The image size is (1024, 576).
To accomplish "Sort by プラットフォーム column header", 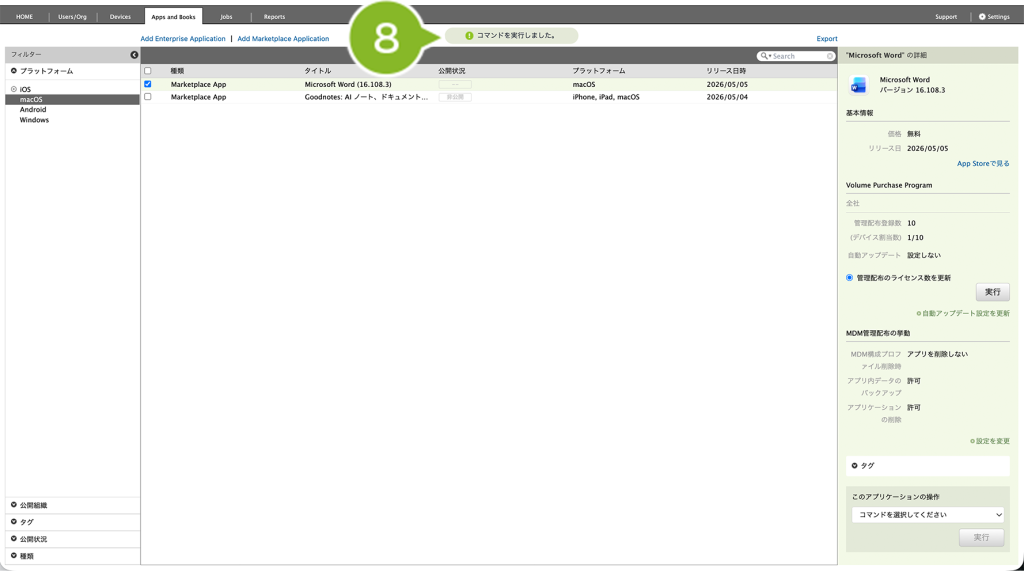I will [599, 71].
